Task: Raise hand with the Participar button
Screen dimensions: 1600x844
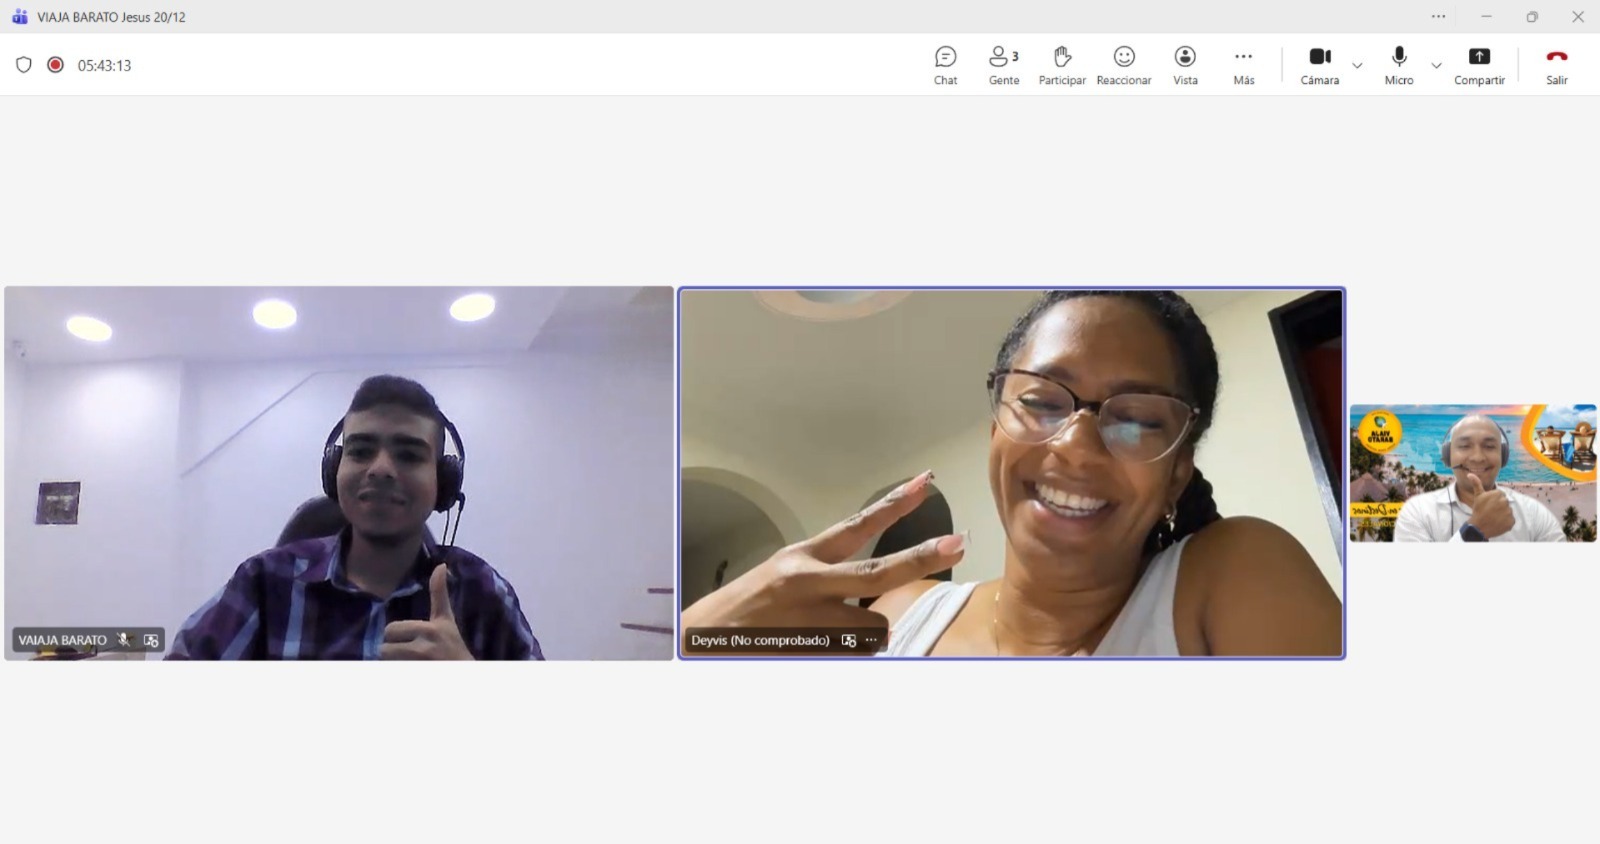Action: pos(1062,65)
